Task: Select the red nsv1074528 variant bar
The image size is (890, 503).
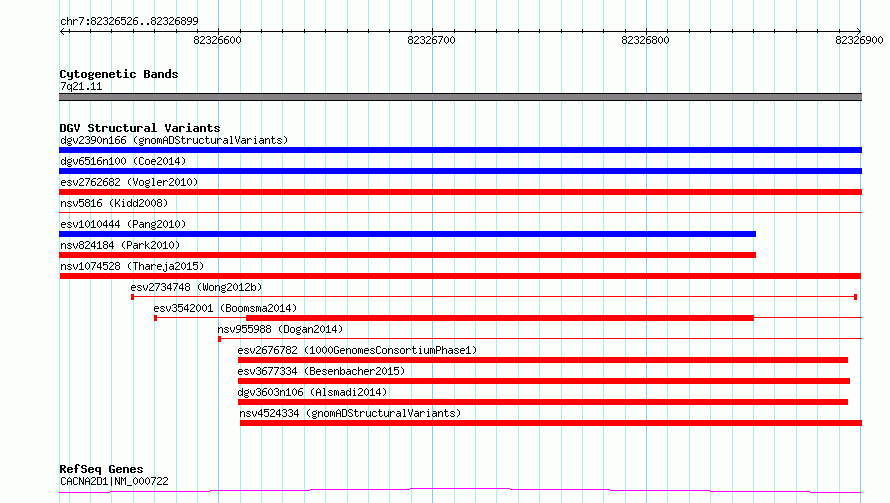Action: [460, 276]
